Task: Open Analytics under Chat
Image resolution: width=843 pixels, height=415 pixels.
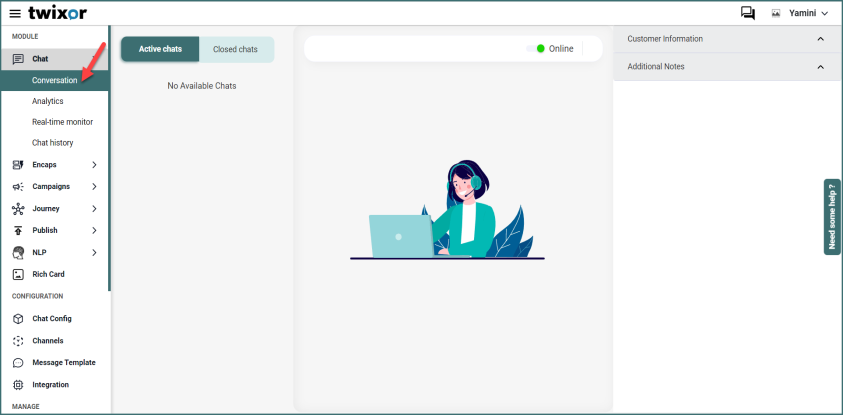Action: pyautogui.click(x=47, y=101)
